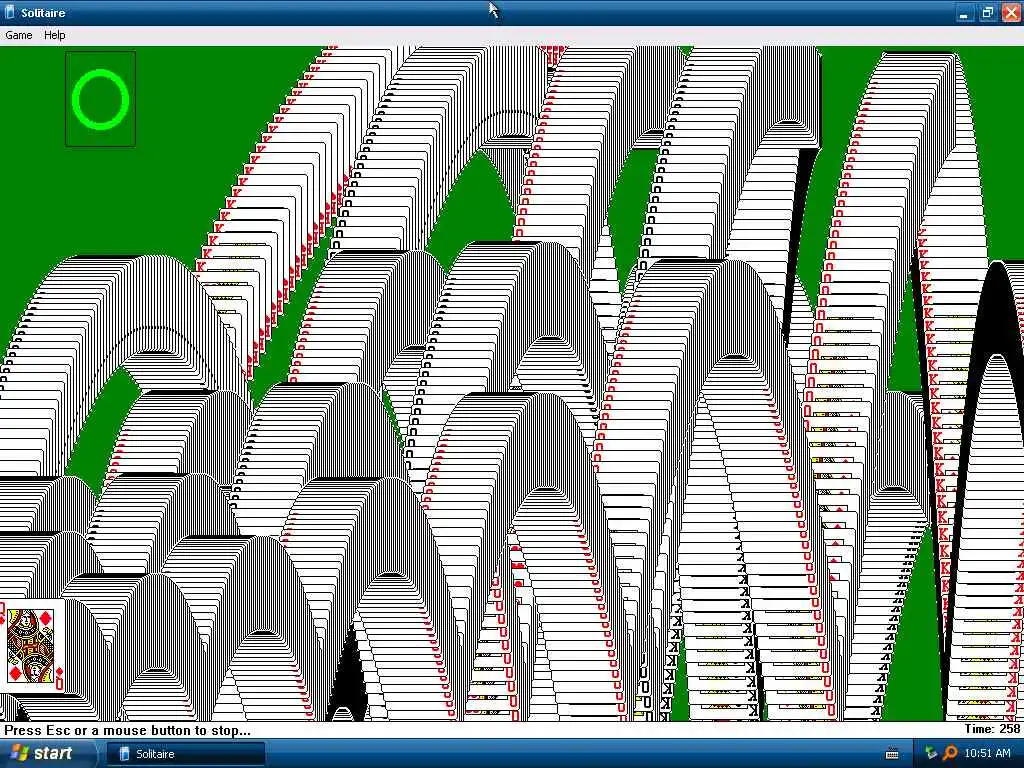
Task: Click the magnifier icon in system tray
Action: point(950,753)
